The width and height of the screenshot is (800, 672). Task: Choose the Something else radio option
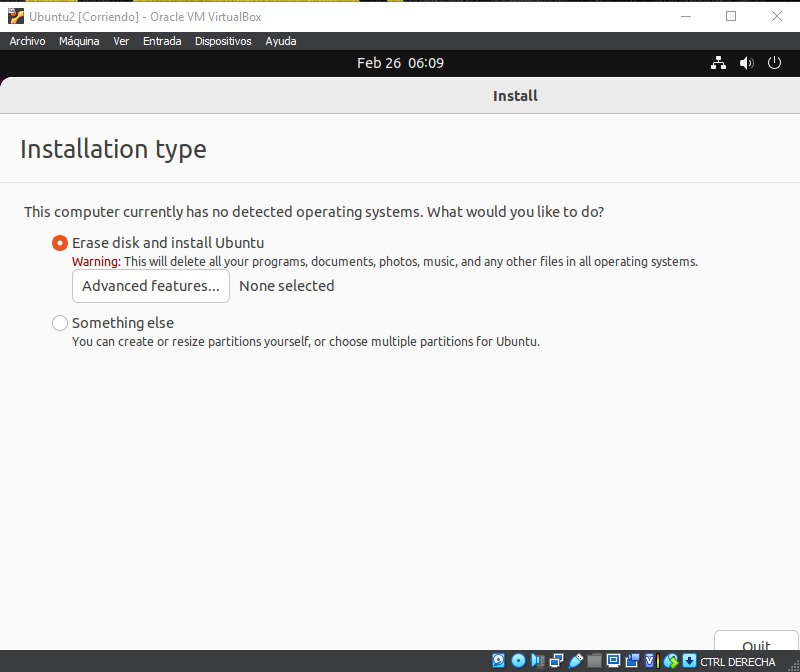[x=60, y=323]
